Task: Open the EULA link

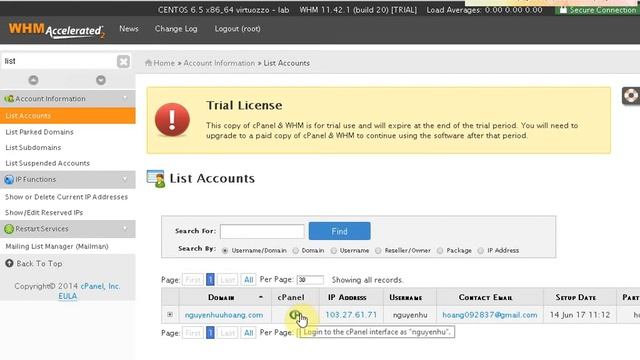Action: point(68,296)
